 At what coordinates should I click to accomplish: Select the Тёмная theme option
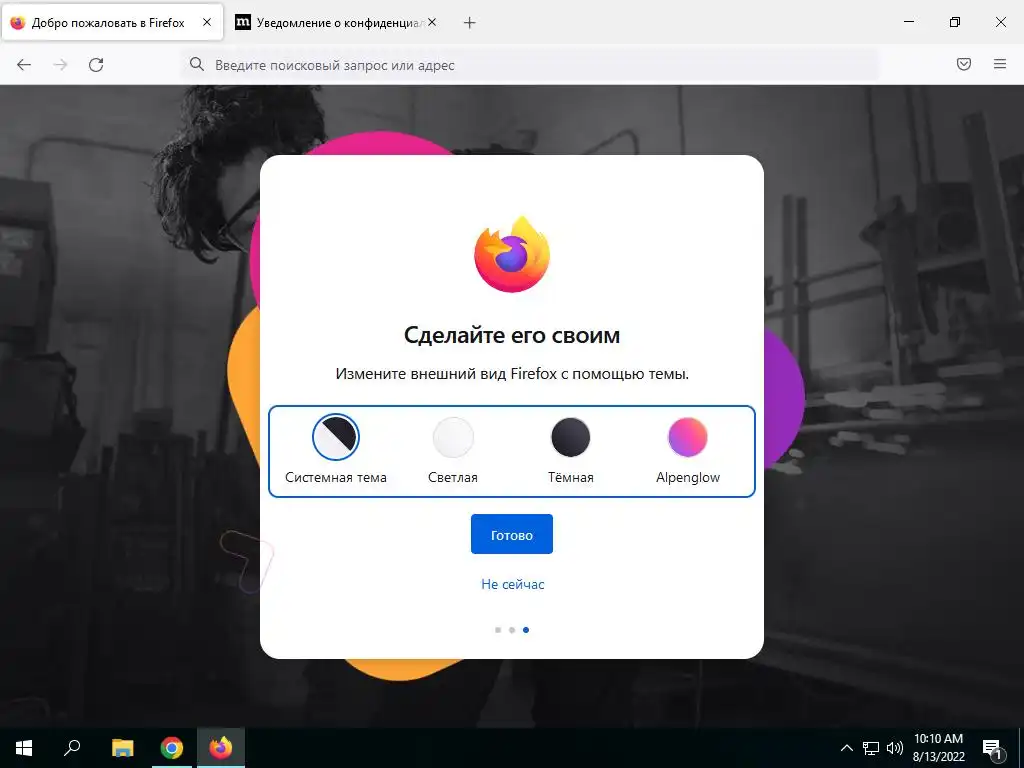coord(571,451)
